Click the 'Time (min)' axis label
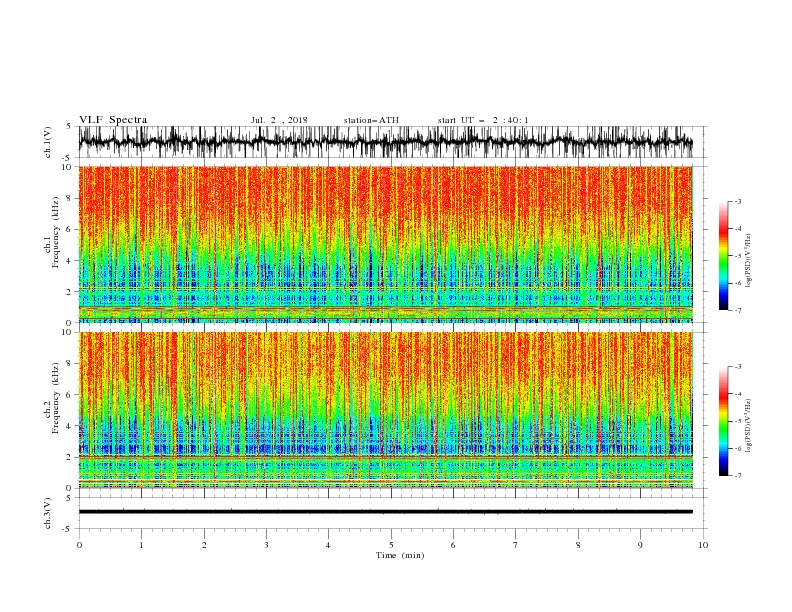 click(x=400, y=555)
